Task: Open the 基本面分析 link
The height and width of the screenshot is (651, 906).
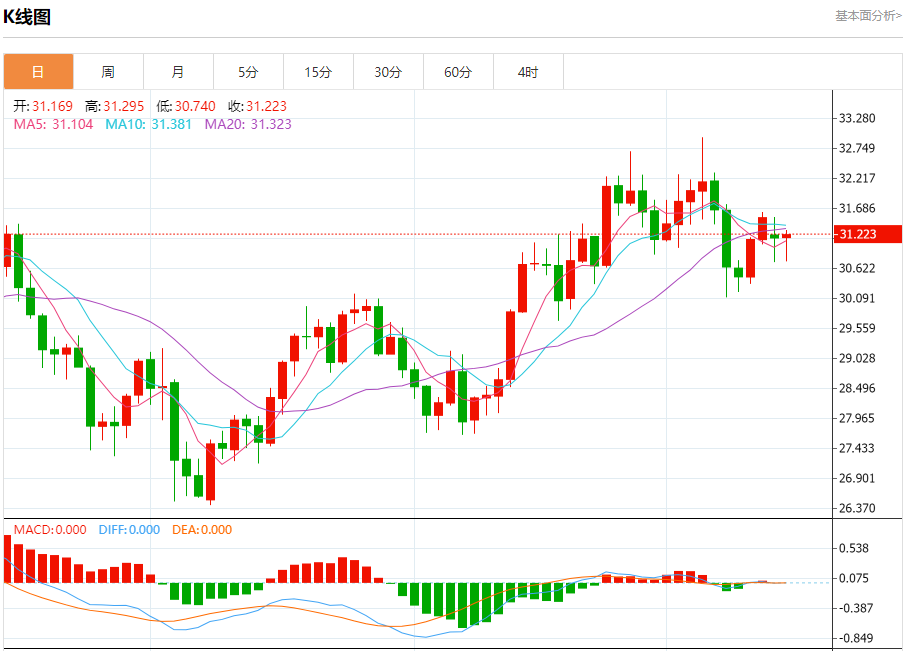Action: (868, 16)
